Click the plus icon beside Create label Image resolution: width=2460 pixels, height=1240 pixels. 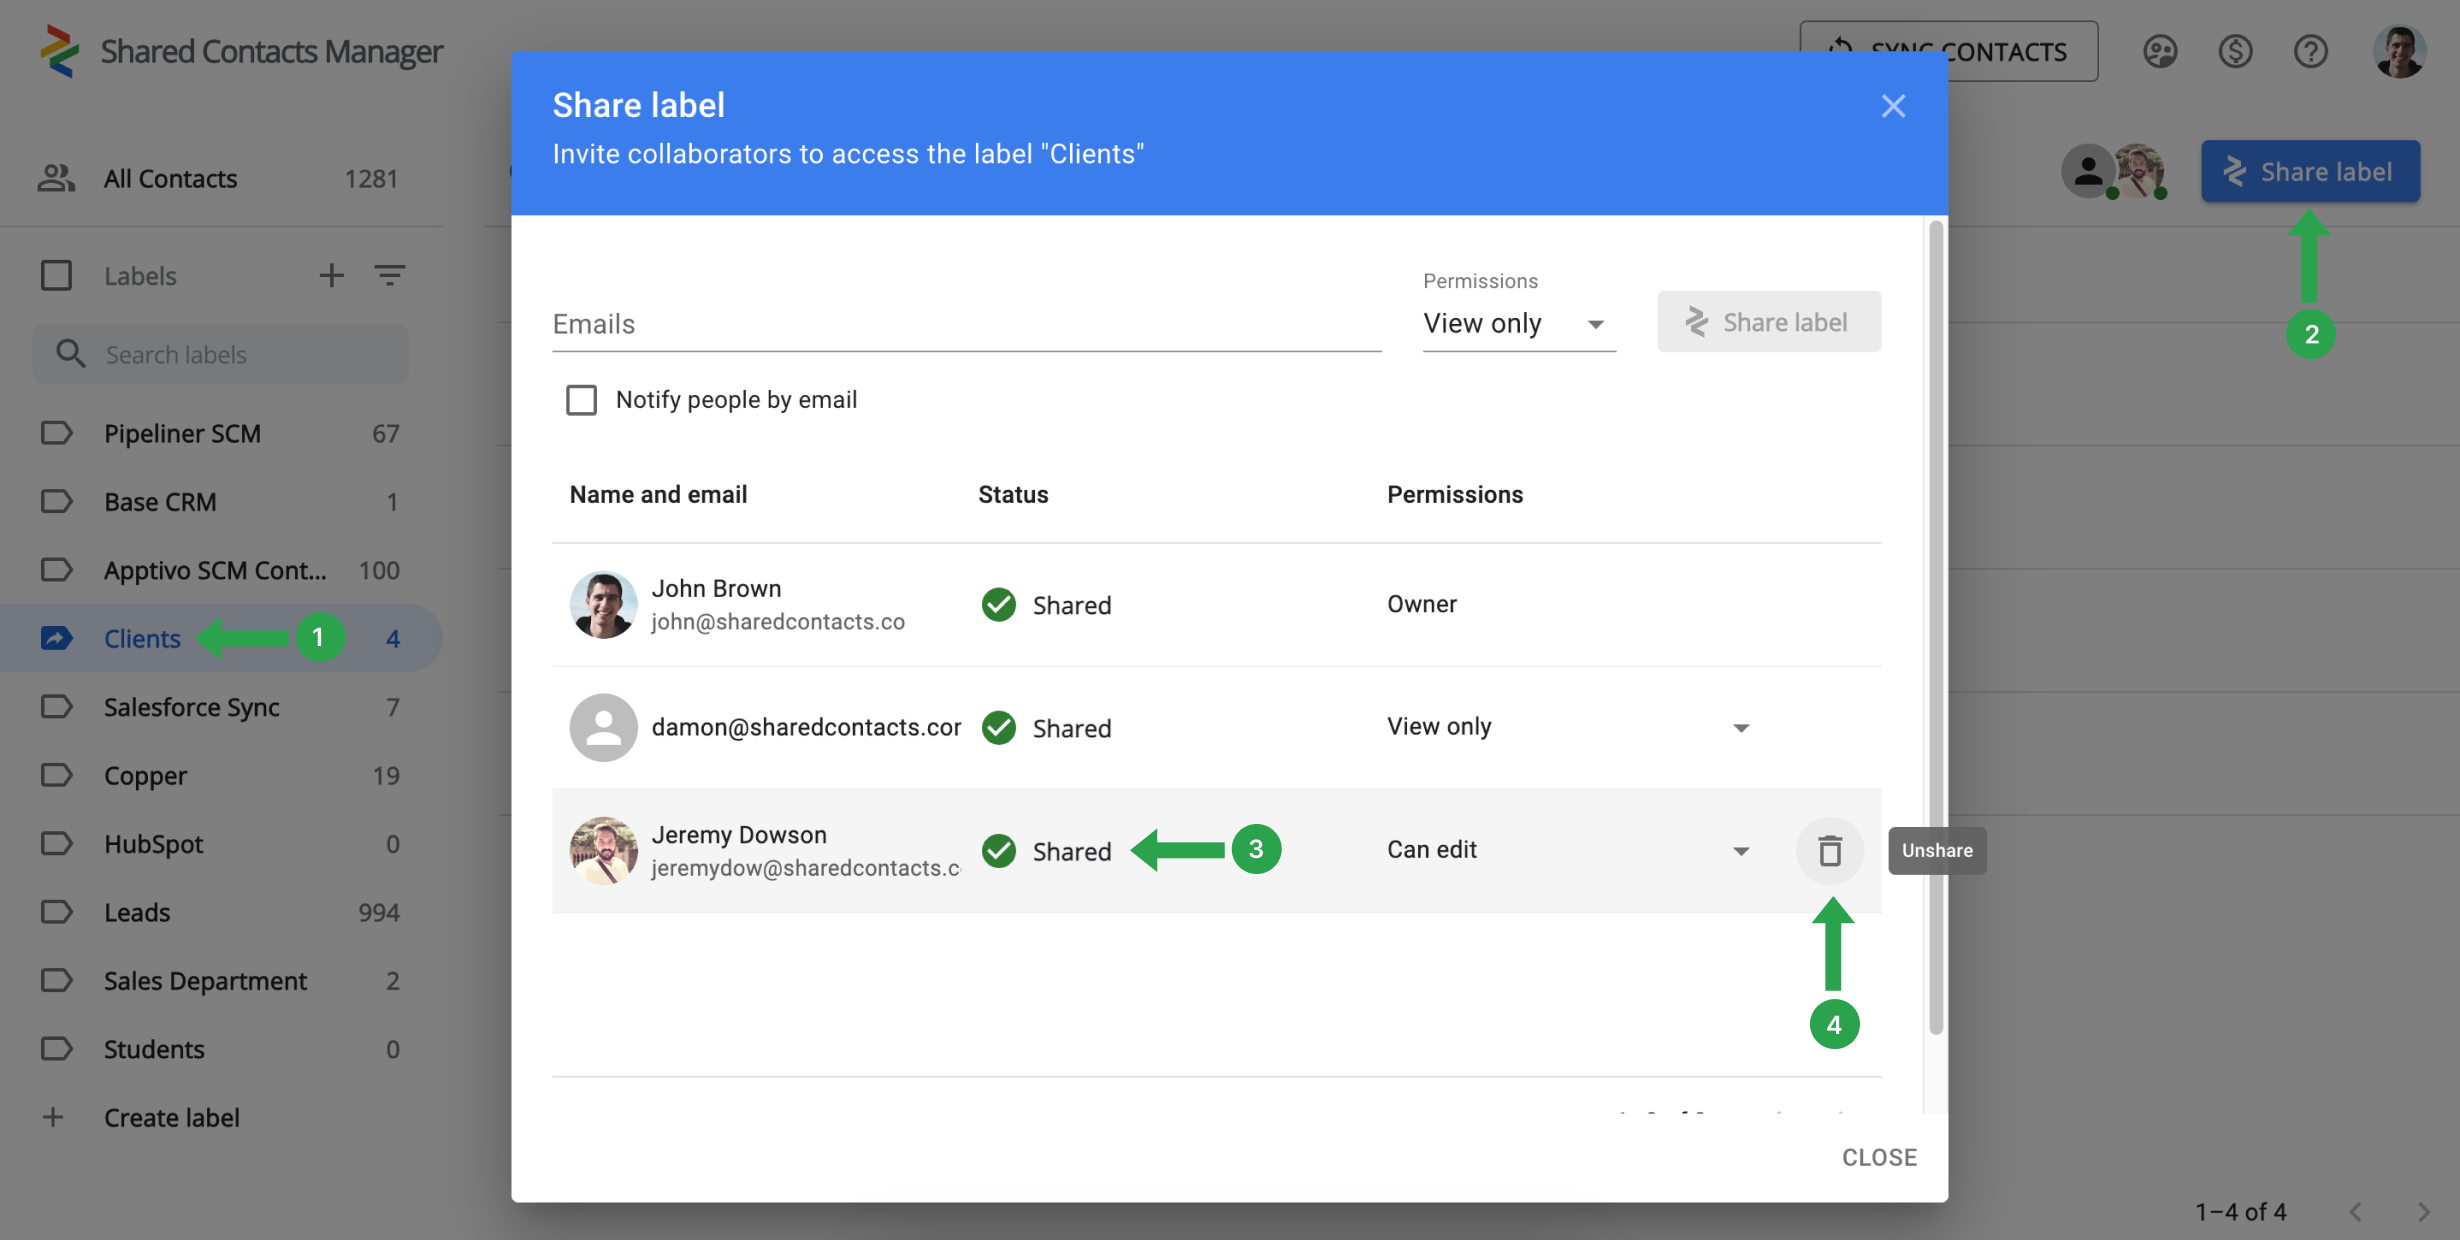tap(53, 1117)
